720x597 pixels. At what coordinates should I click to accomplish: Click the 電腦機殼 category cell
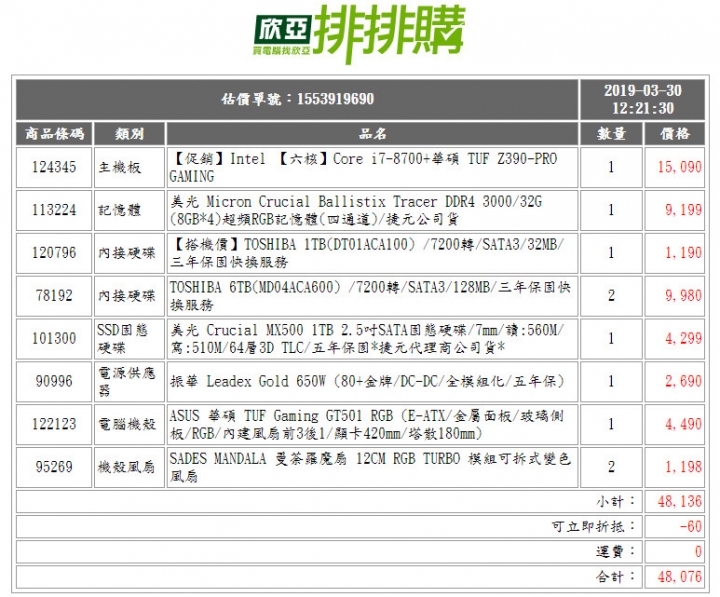pos(129,424)
